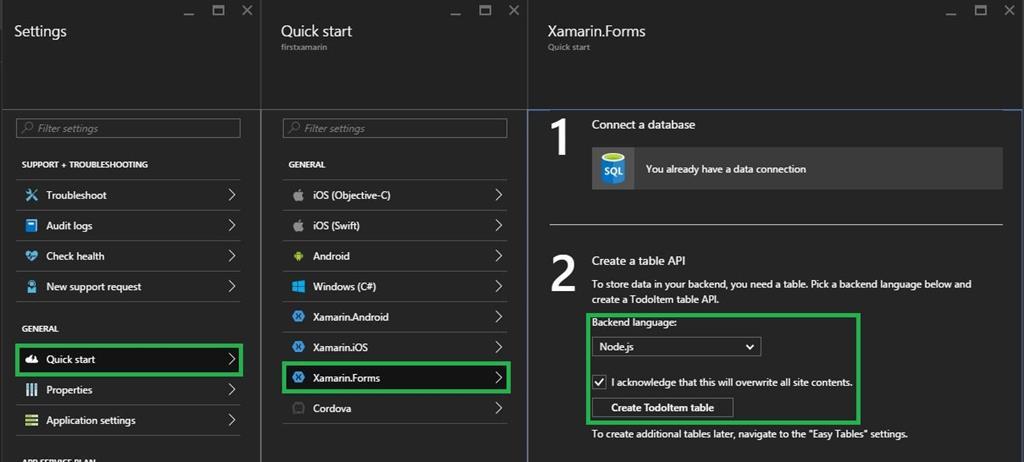Click the Audit logs icon
This screenshot has width=1024, height=462.
(x=31, y=226)
